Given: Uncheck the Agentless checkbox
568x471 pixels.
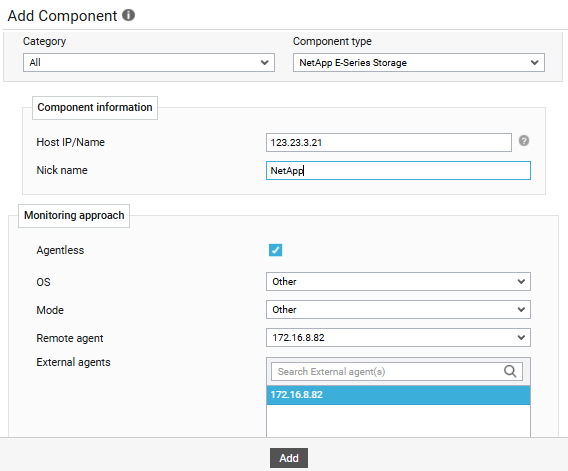Looking at the screenshot, I should [x=275, y=250].
